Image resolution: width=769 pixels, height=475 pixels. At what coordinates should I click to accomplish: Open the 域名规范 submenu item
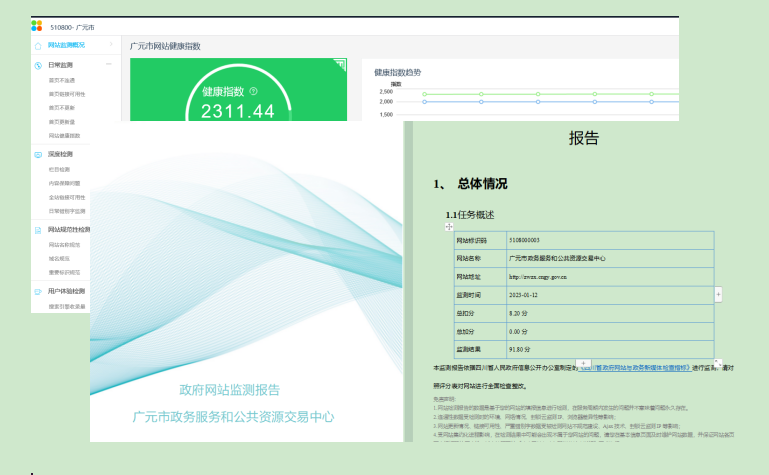click(x=59, y=258)
